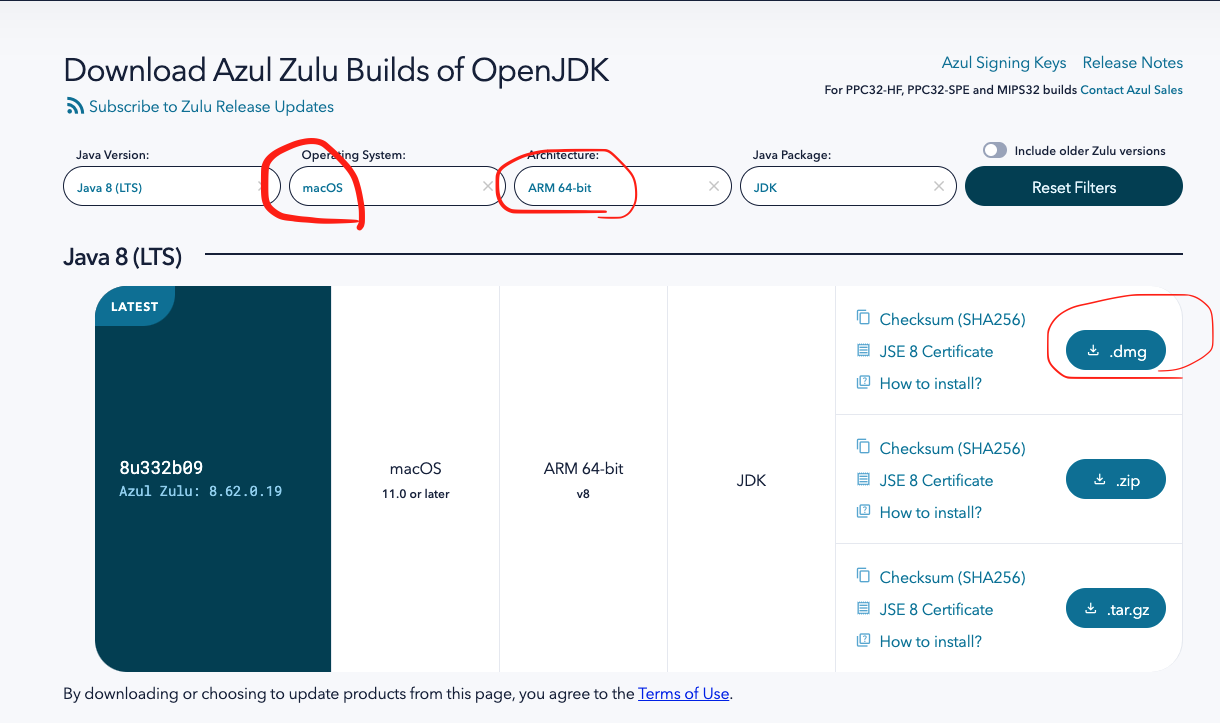1220x723 pixels.
Task: Click the help icon beside .zip How to install
Action: click(x=863, y=512)
